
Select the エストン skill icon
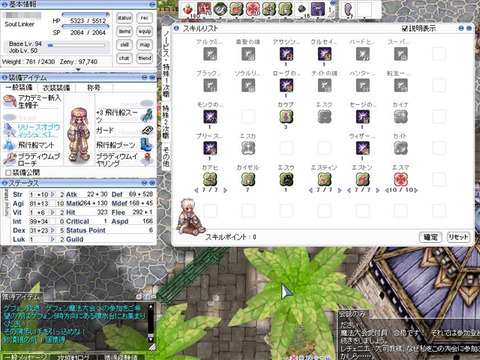[x=362, y=180]
